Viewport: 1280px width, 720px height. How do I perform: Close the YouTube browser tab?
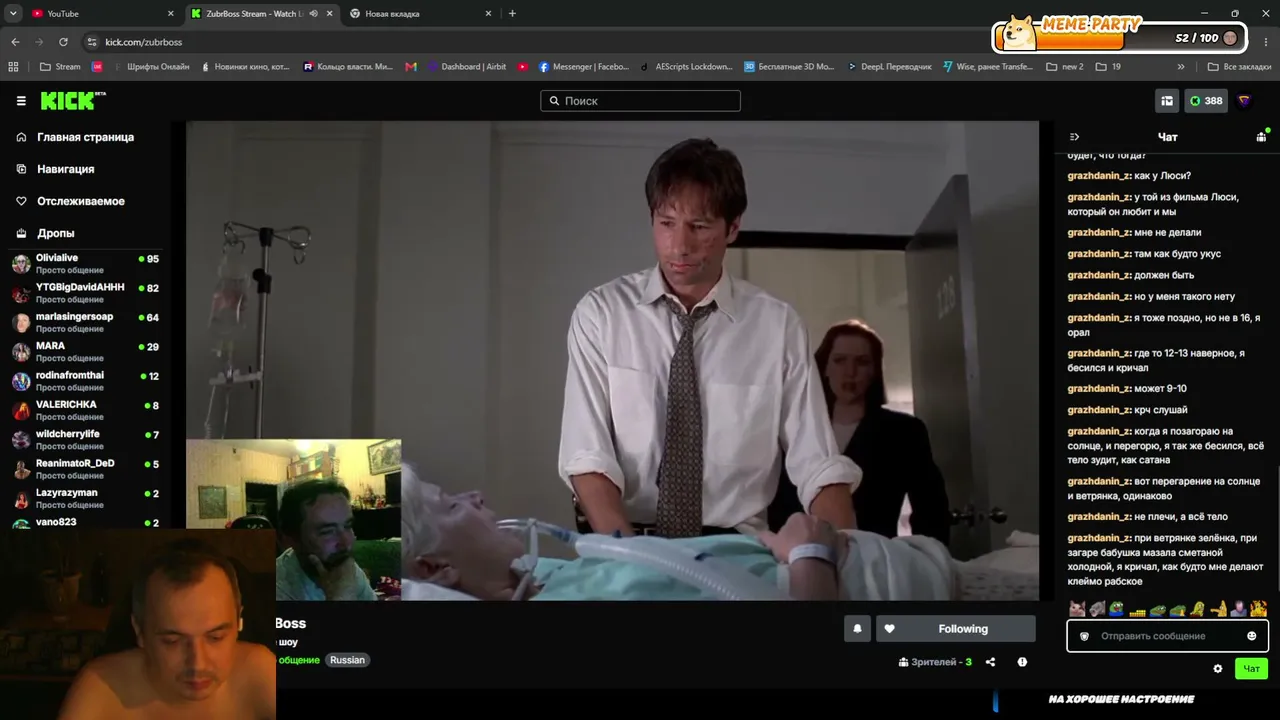(170, 14)
